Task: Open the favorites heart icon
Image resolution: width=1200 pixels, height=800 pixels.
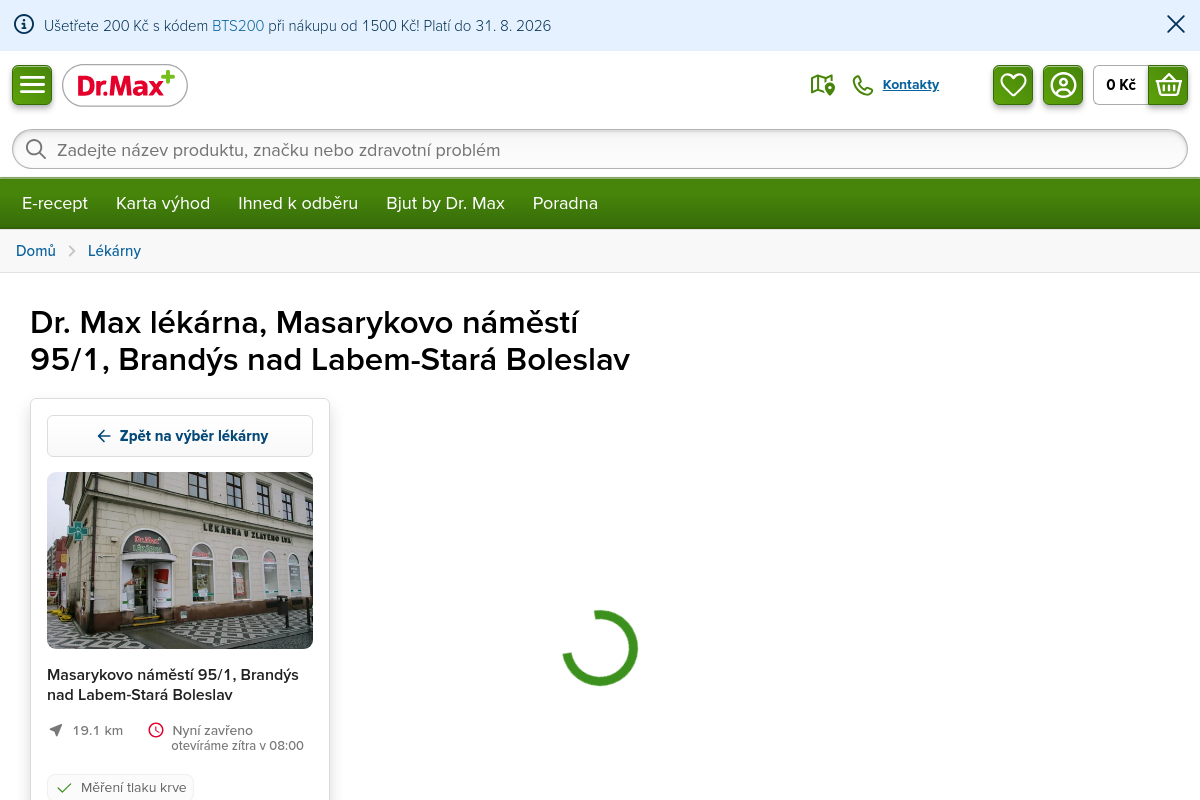Action: [1013, 85]
